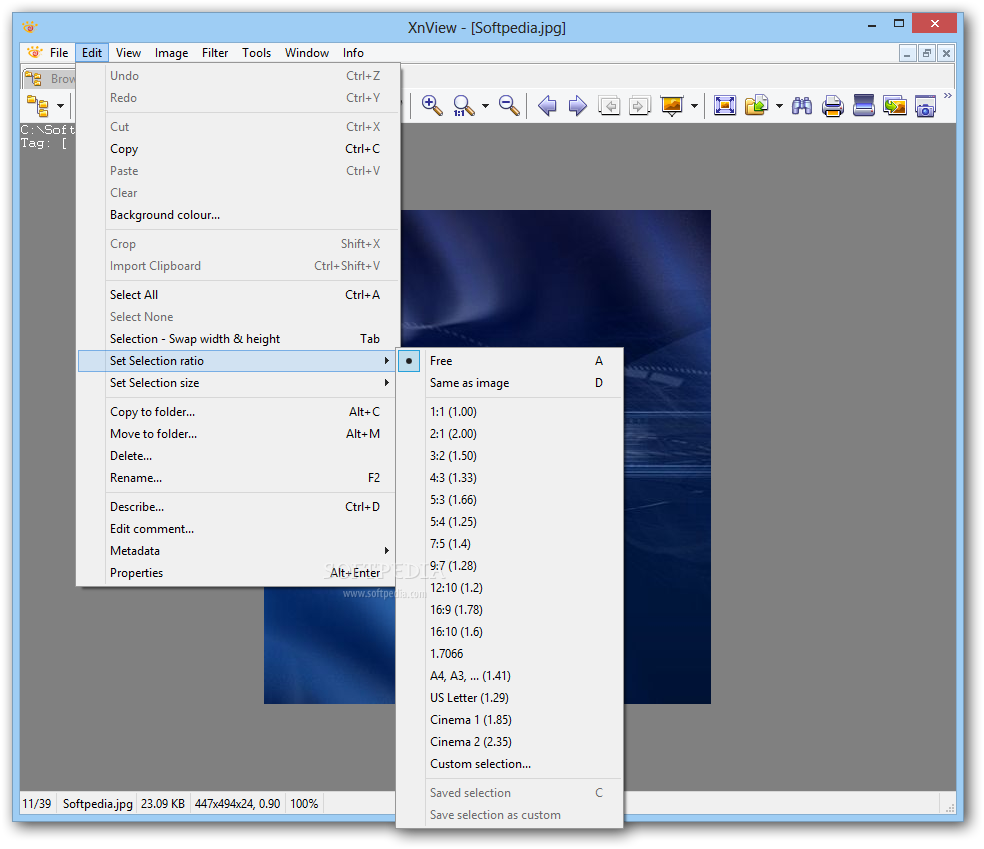984x849 pixels.
Task: Open the Image menu
Action: [x=171, y=53]
